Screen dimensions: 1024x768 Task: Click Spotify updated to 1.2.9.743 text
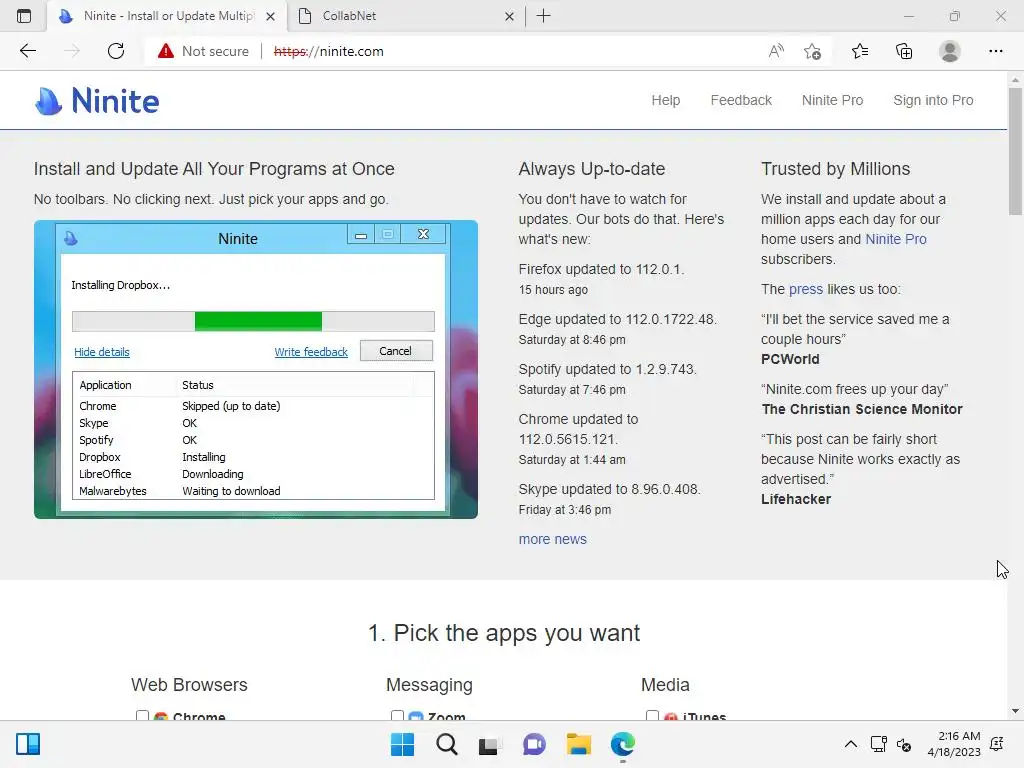[607, 369]
